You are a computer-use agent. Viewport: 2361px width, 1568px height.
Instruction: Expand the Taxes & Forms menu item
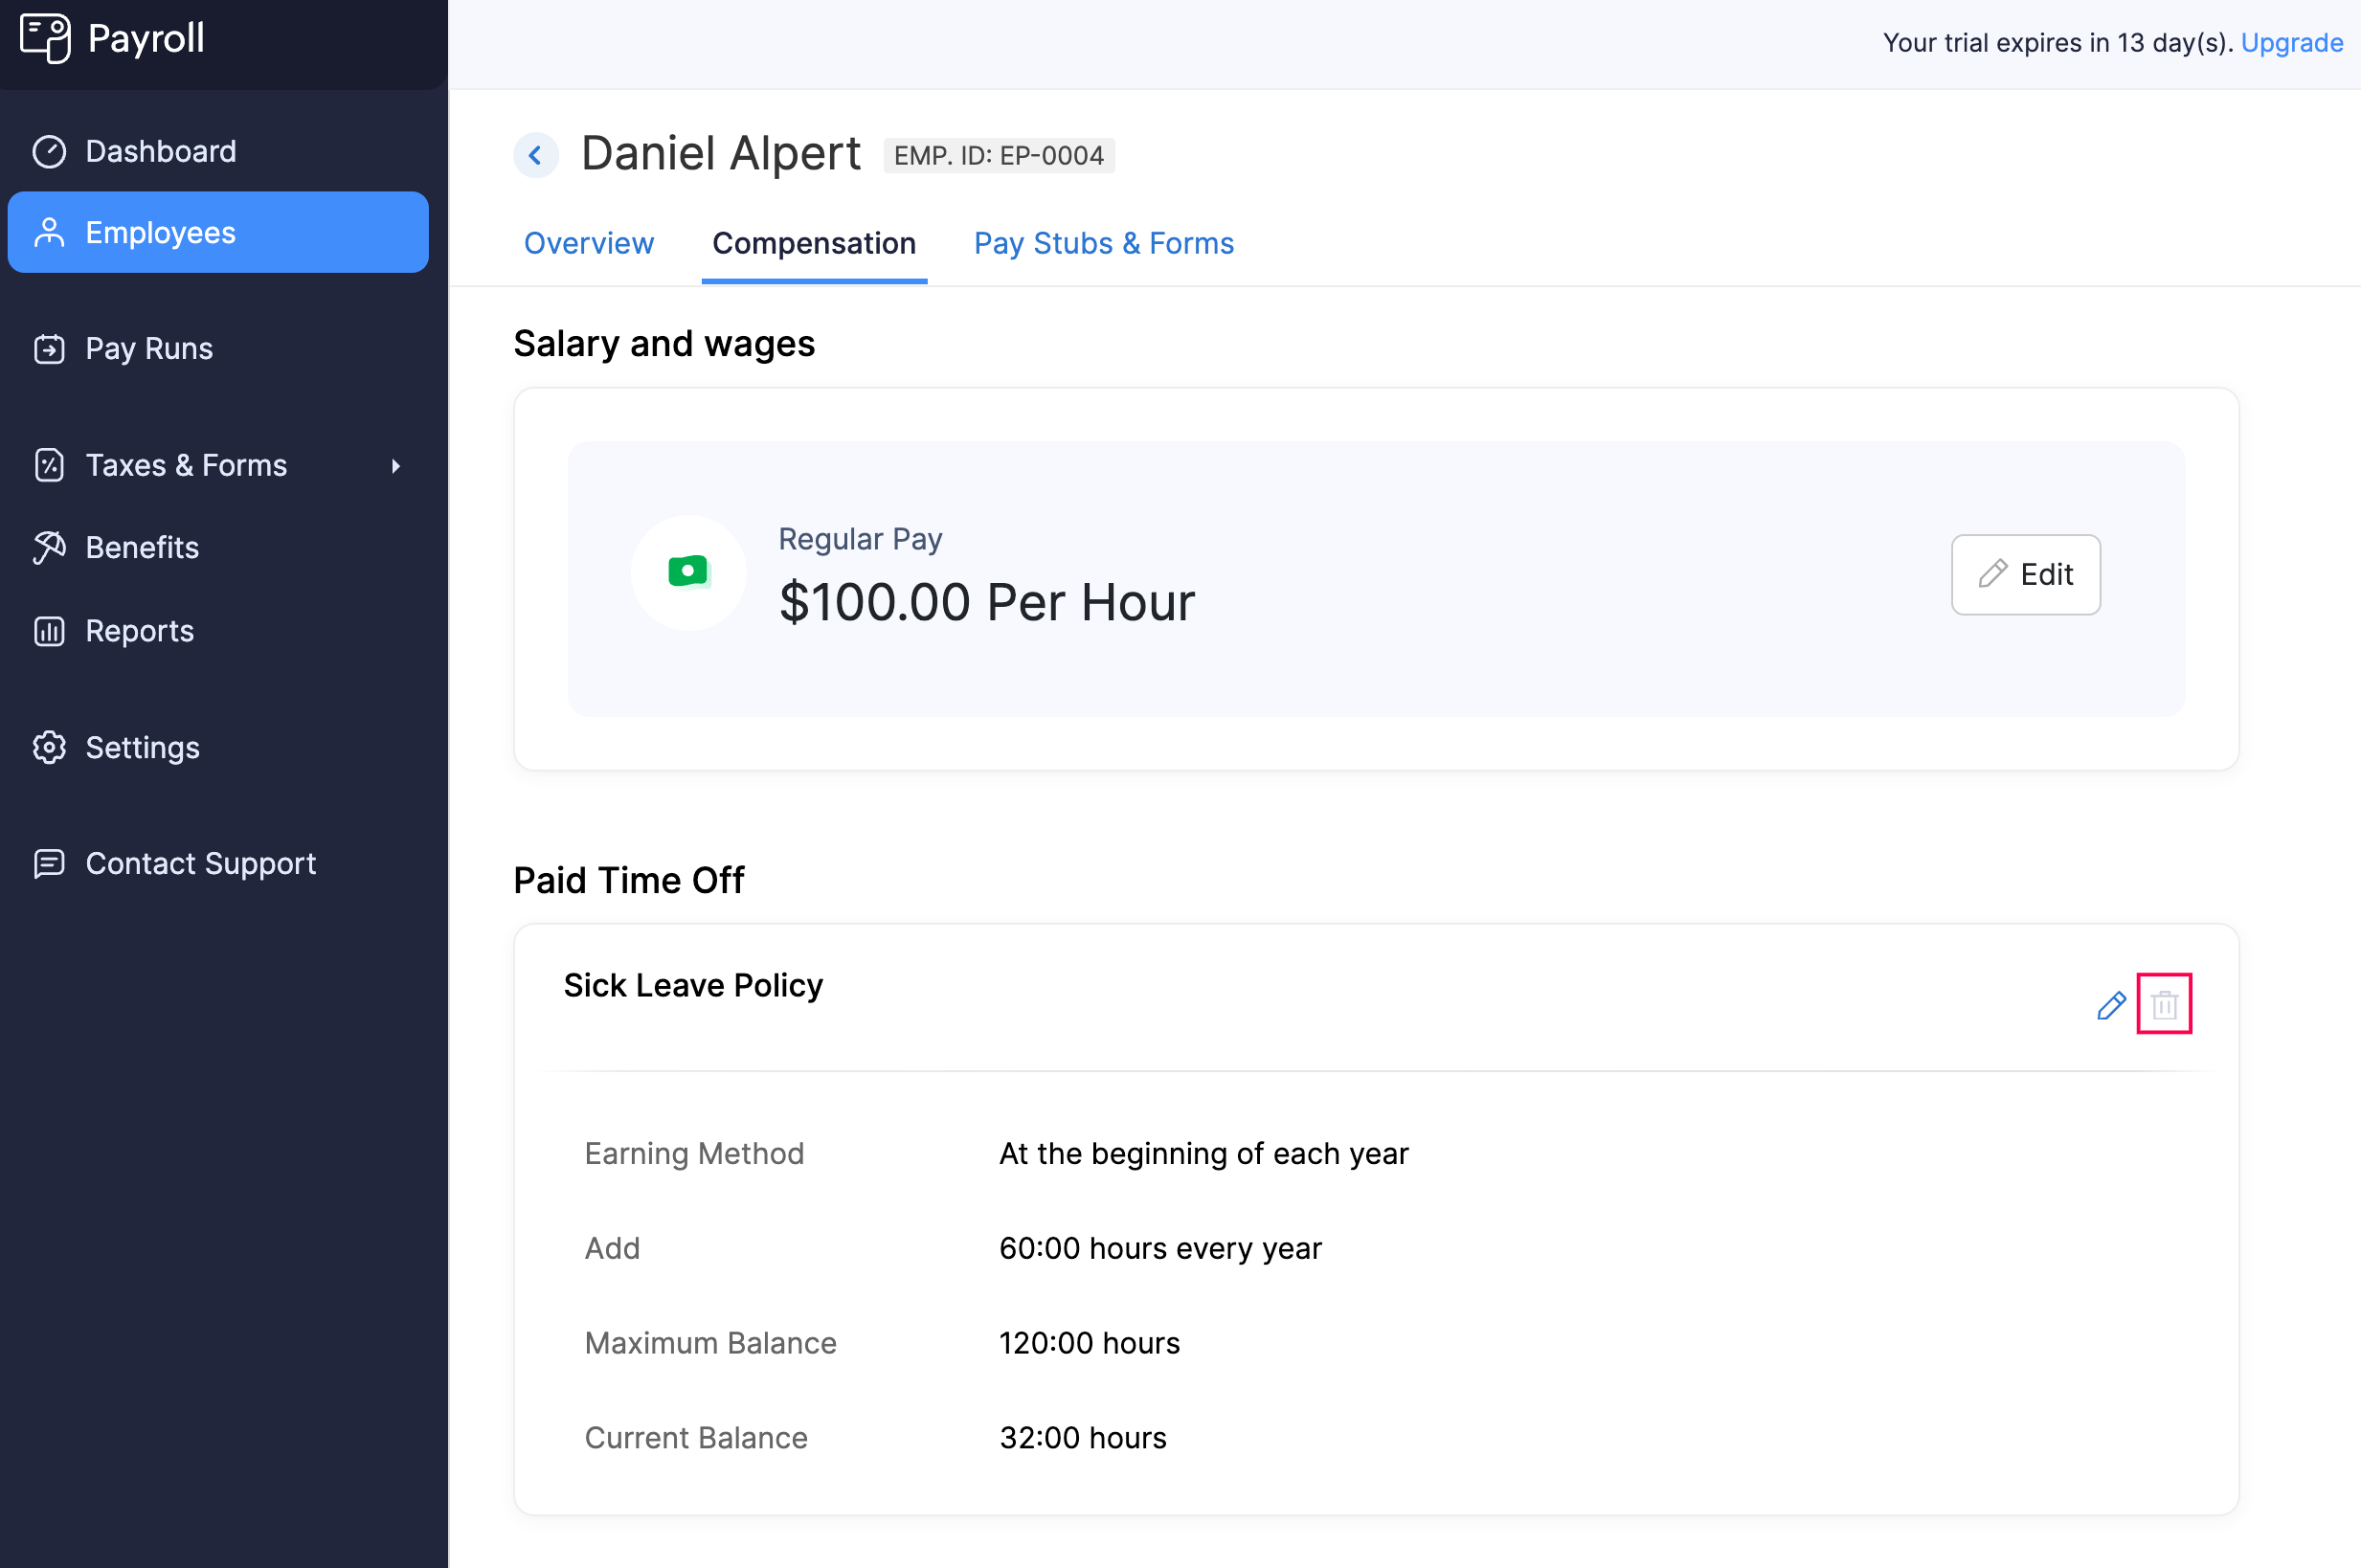coord(392,465)
